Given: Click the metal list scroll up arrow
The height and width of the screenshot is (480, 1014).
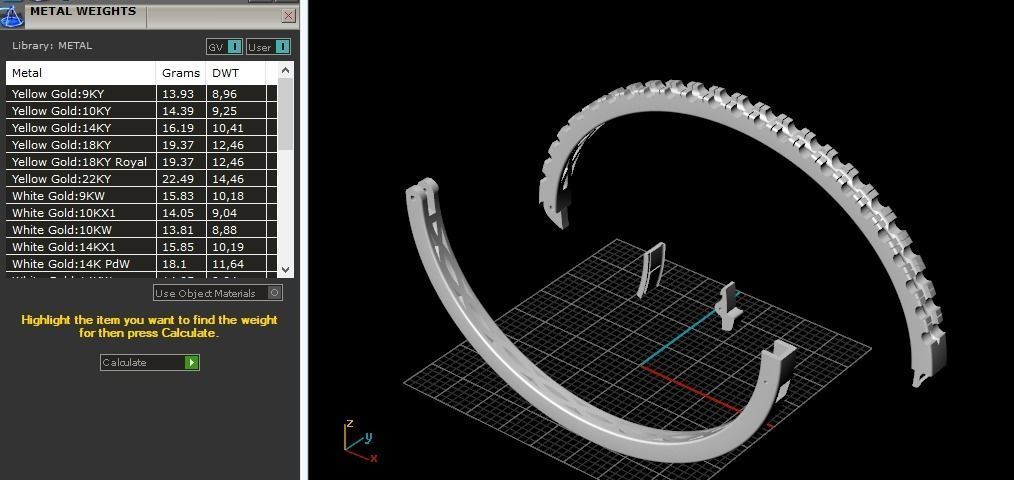Looking at the screenshot, I should click(286, 69).
